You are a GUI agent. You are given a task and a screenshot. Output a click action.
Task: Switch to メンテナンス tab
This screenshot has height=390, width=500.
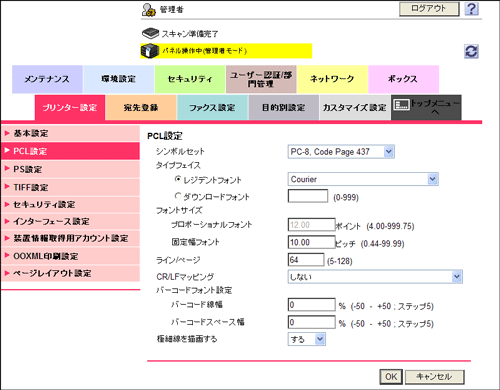[47, 79]
